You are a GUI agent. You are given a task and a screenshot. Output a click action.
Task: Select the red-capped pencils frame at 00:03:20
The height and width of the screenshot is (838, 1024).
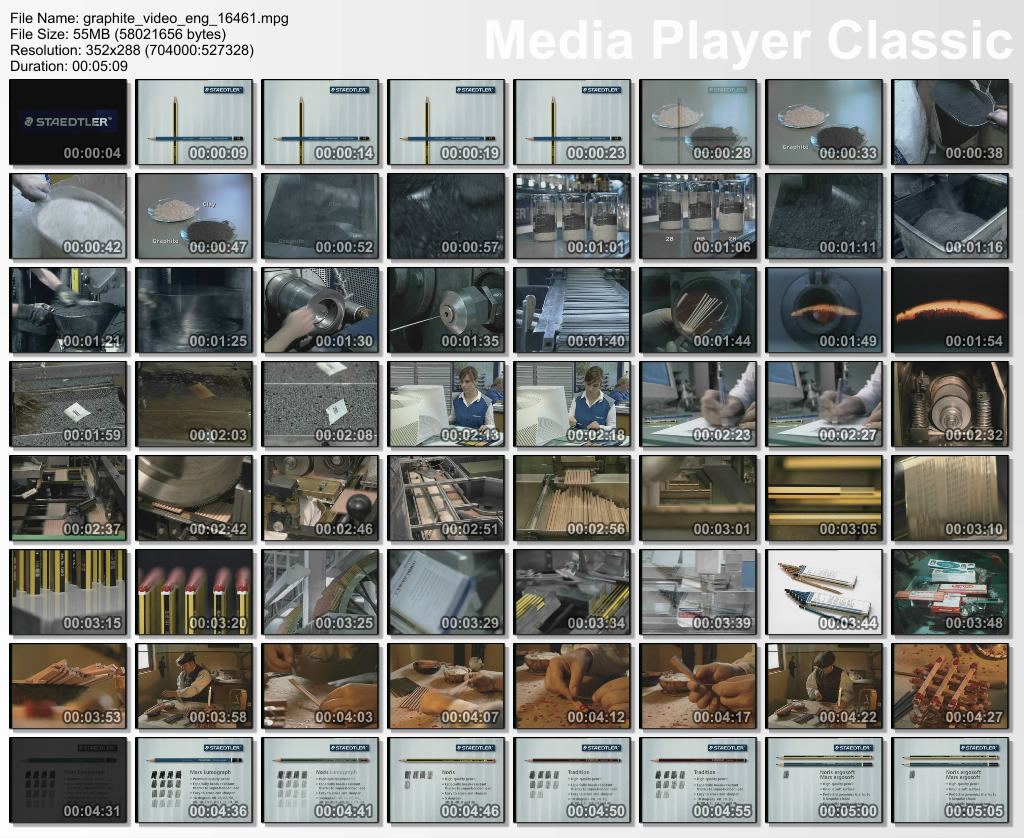tap(194, 591)
